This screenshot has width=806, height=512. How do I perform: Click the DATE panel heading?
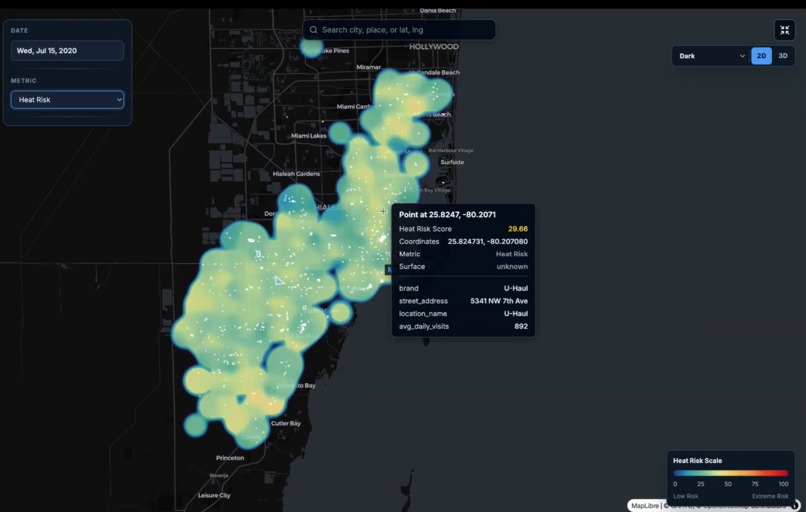pos(20,30)
